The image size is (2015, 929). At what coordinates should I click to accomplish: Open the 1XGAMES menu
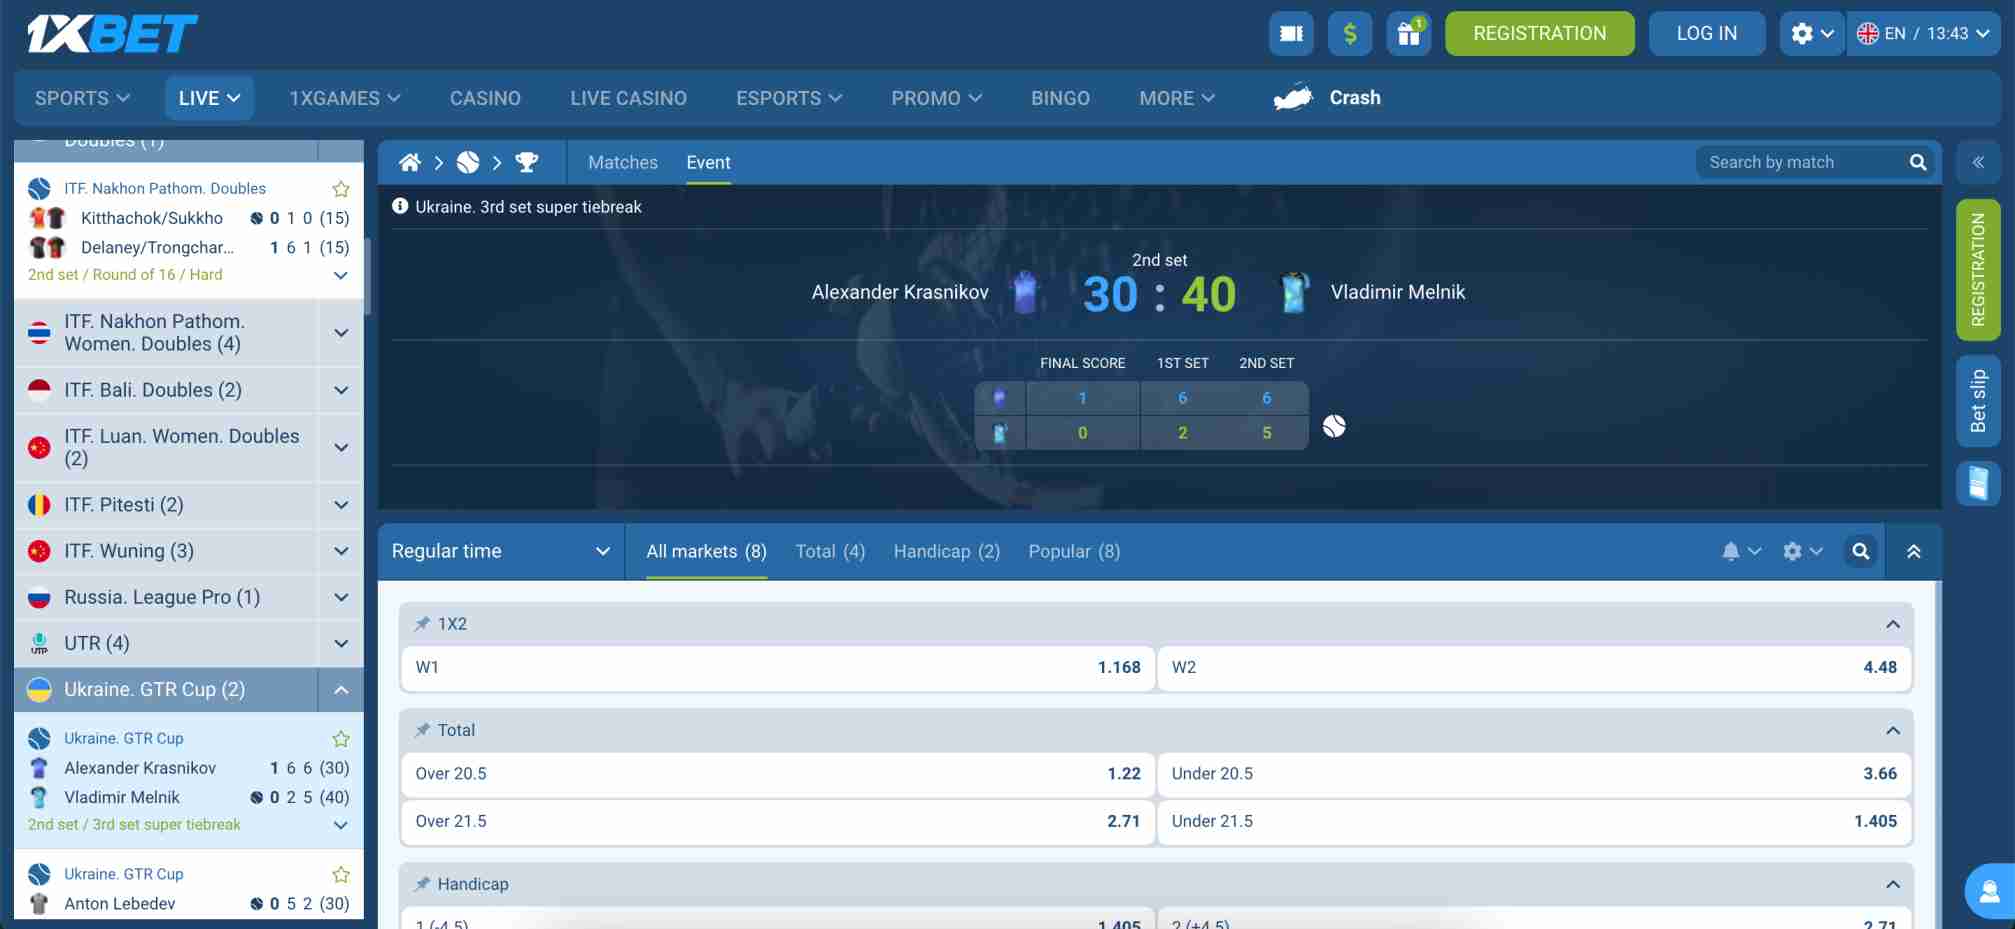[x=345, y=98]
